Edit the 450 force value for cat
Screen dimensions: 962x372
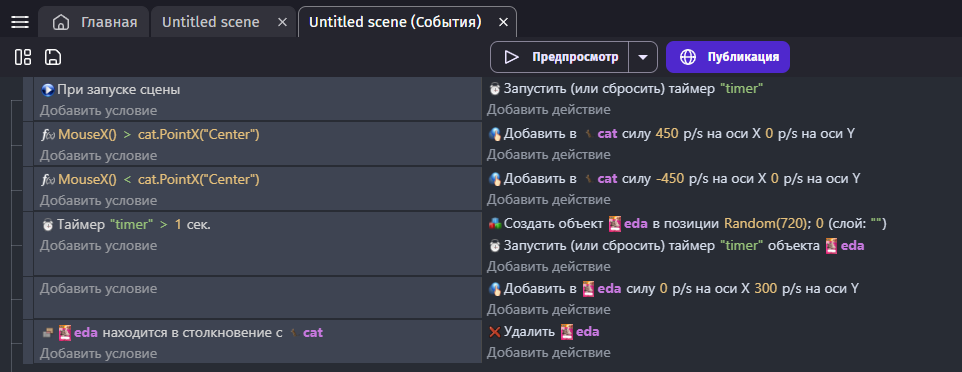[667, 133]
